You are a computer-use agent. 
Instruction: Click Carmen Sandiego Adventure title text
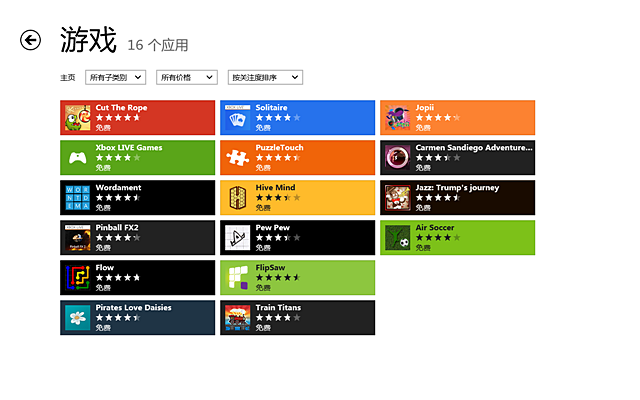click(x=474, y=148)
